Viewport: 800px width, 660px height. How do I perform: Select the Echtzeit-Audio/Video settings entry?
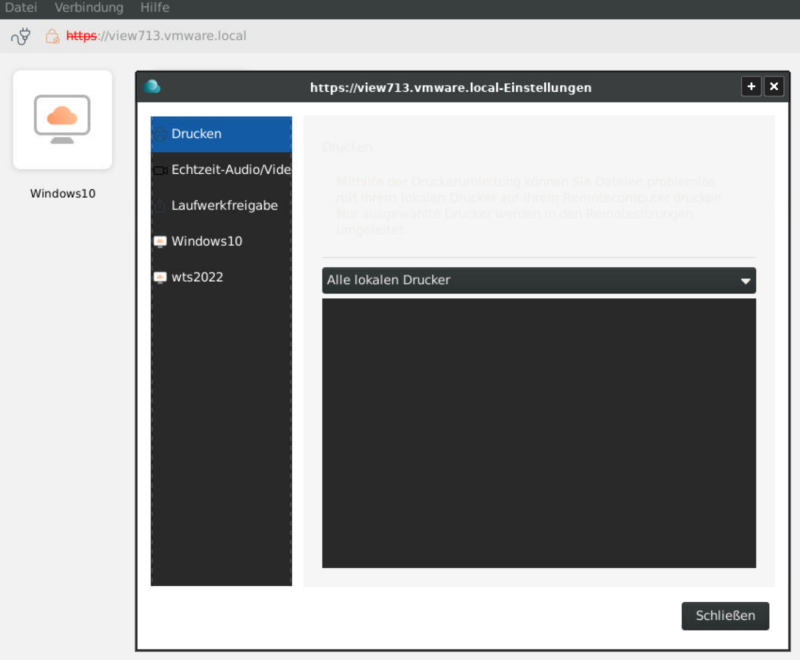[x=230, y=170]
